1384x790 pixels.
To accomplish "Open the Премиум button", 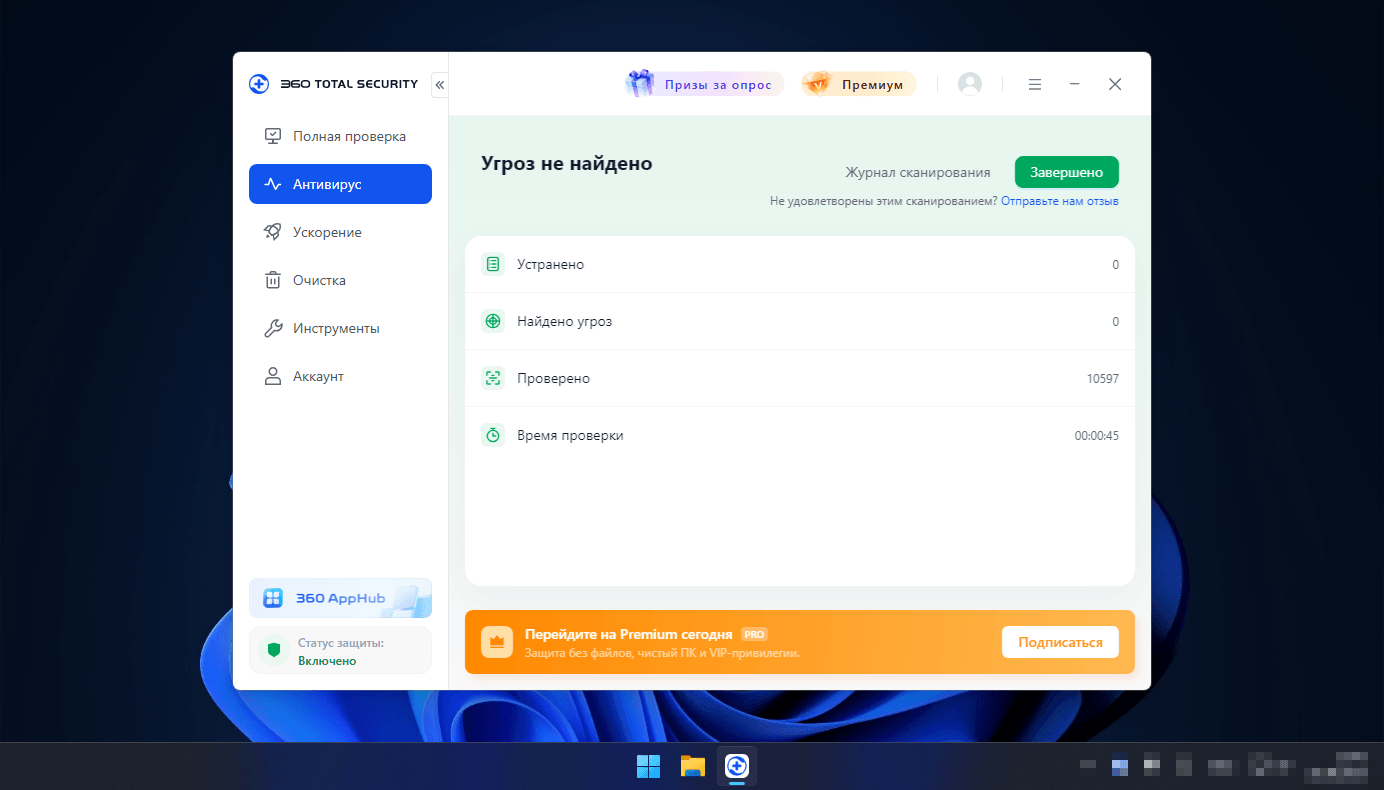I will click(858, 84).
